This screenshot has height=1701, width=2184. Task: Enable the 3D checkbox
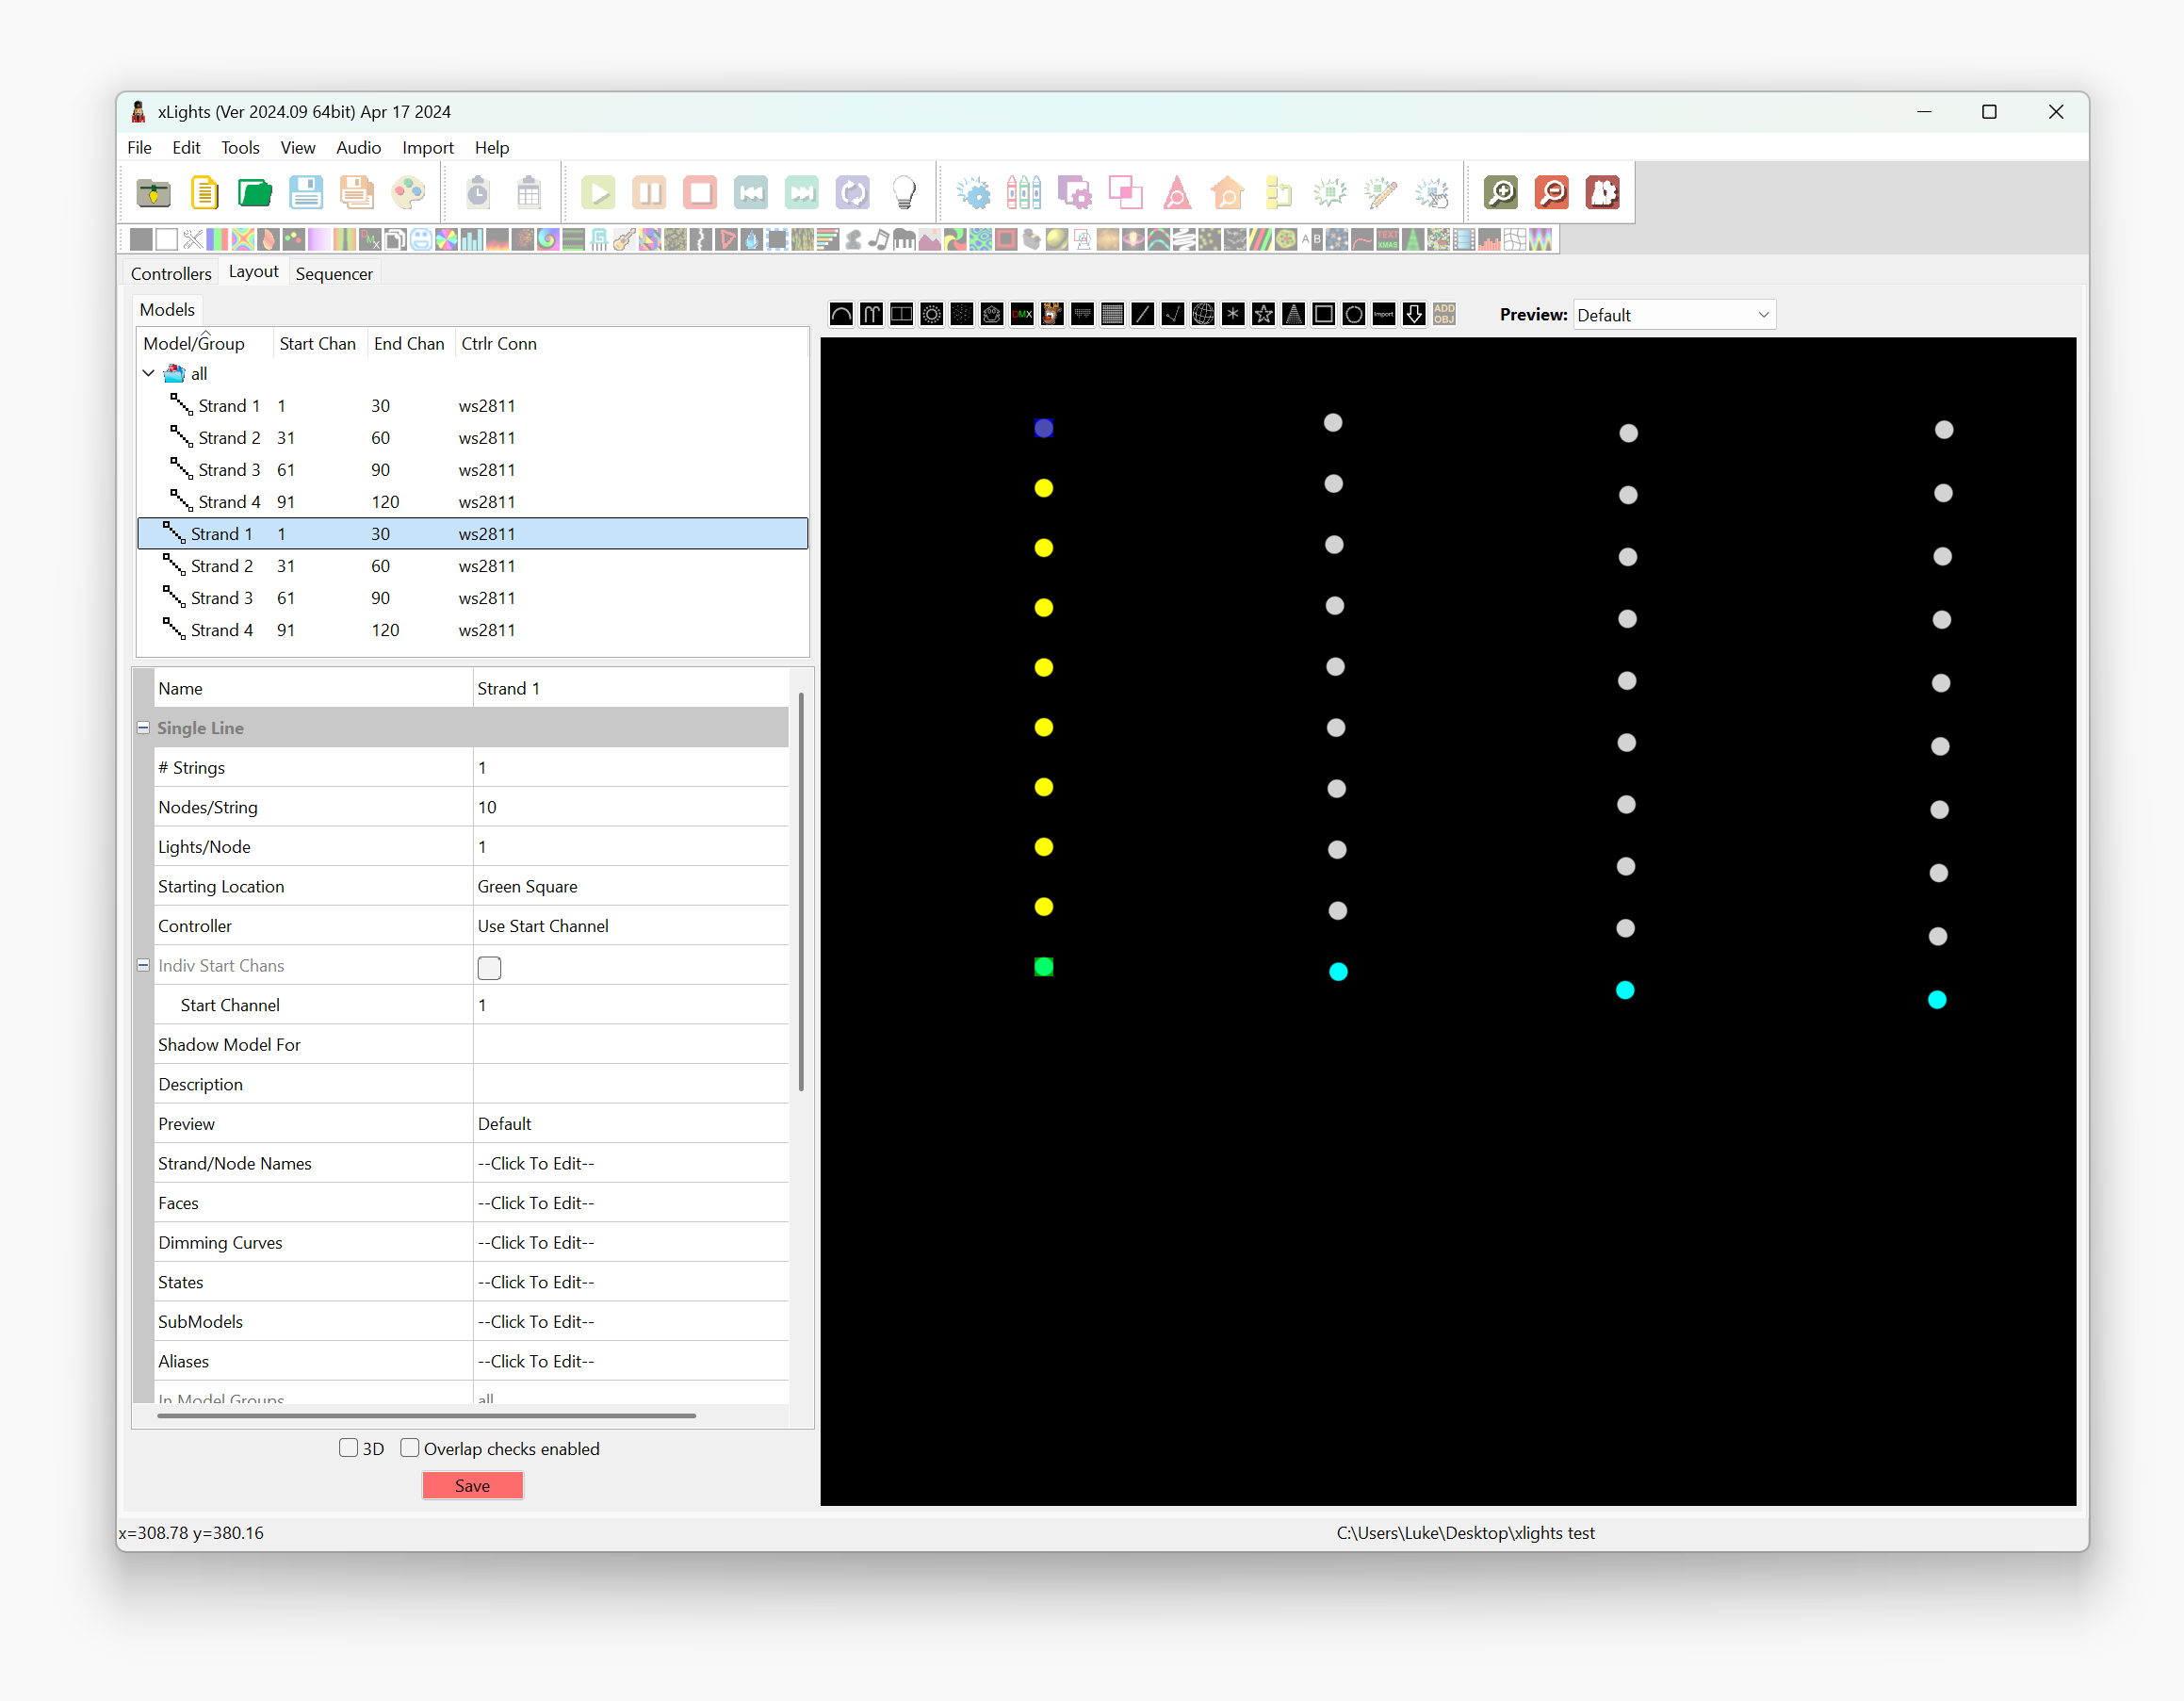[x=349, y=1448]
